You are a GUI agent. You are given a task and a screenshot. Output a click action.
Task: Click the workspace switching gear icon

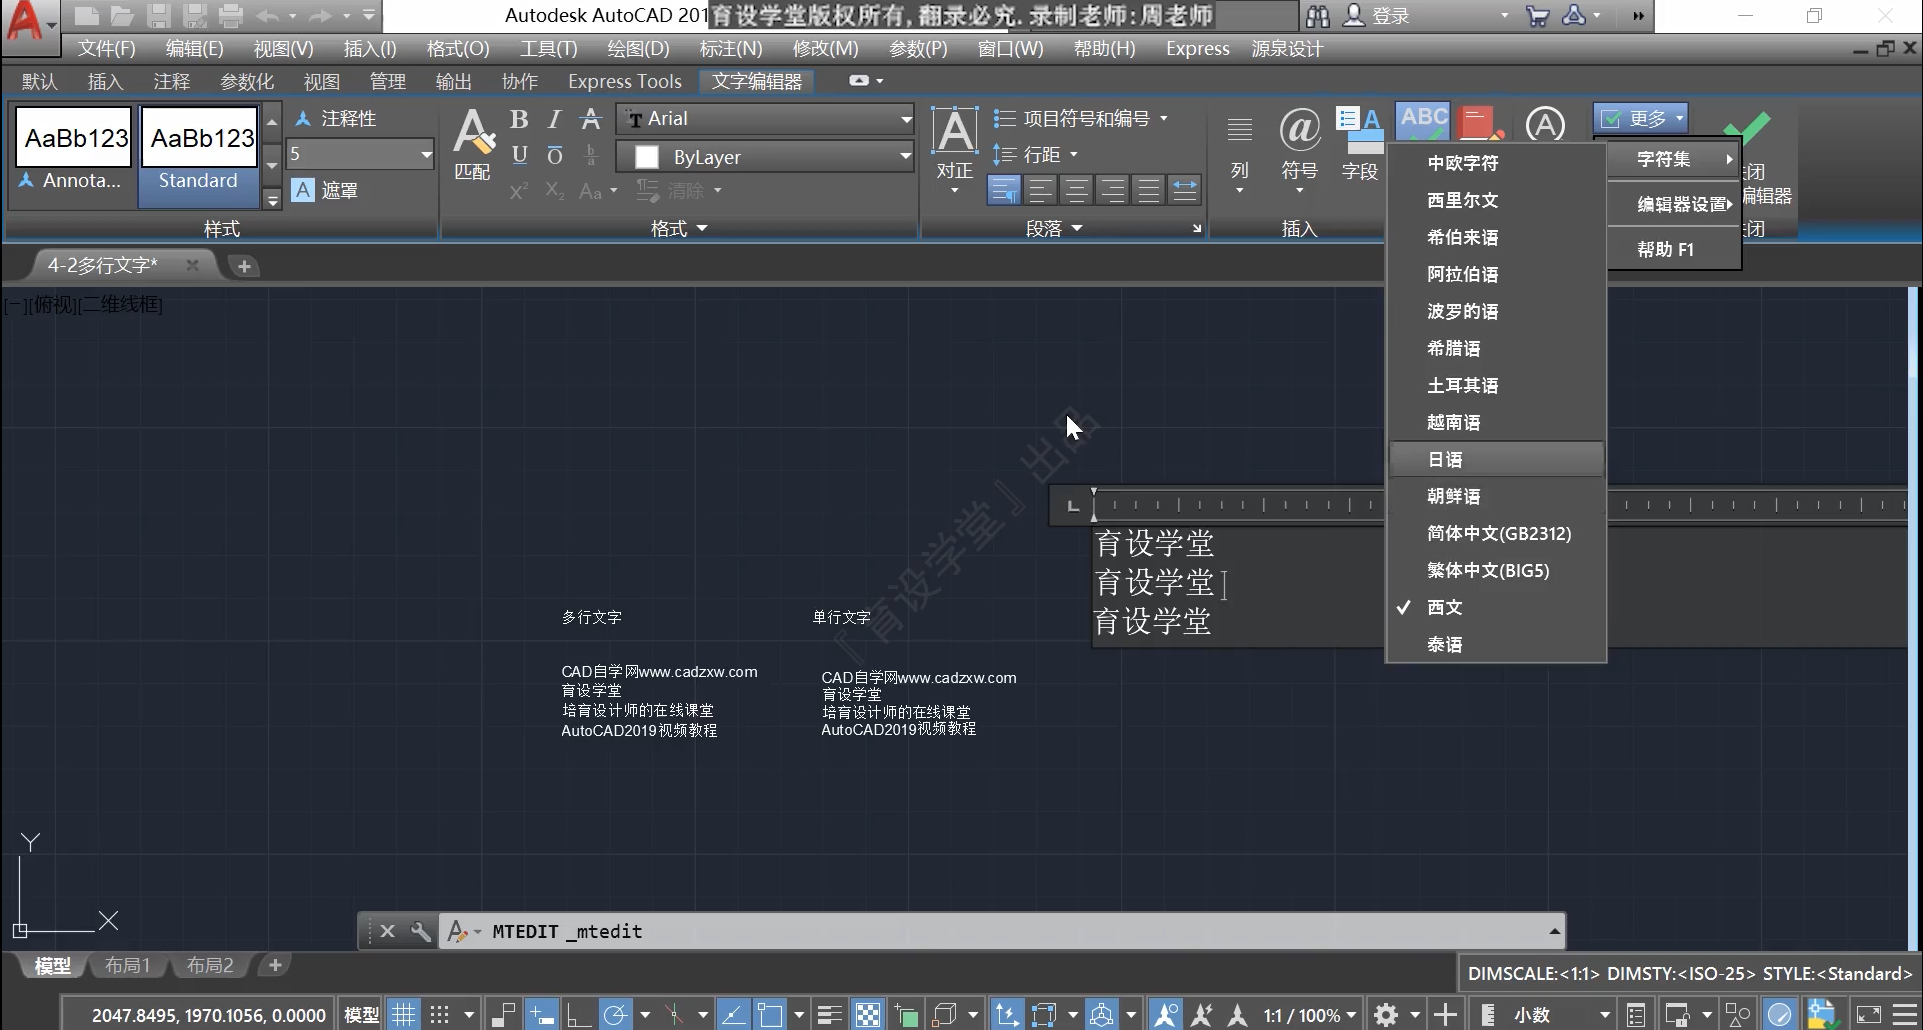click(x=1386, y=1015)
